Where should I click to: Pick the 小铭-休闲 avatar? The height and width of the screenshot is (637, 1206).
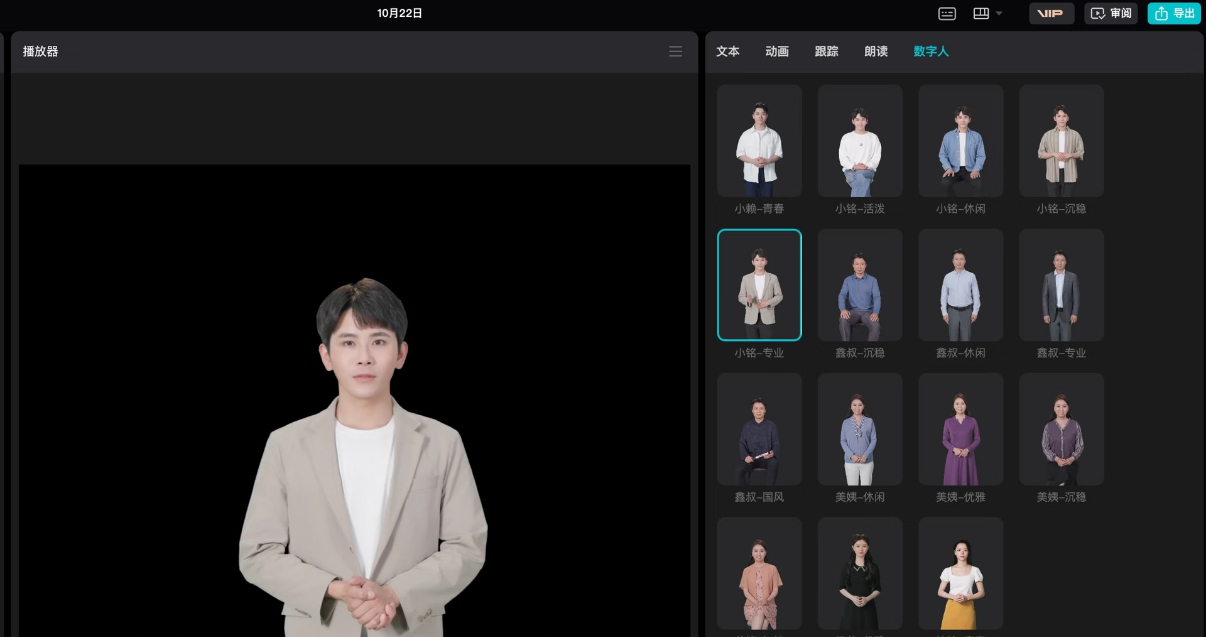click(x=961, y=141)
